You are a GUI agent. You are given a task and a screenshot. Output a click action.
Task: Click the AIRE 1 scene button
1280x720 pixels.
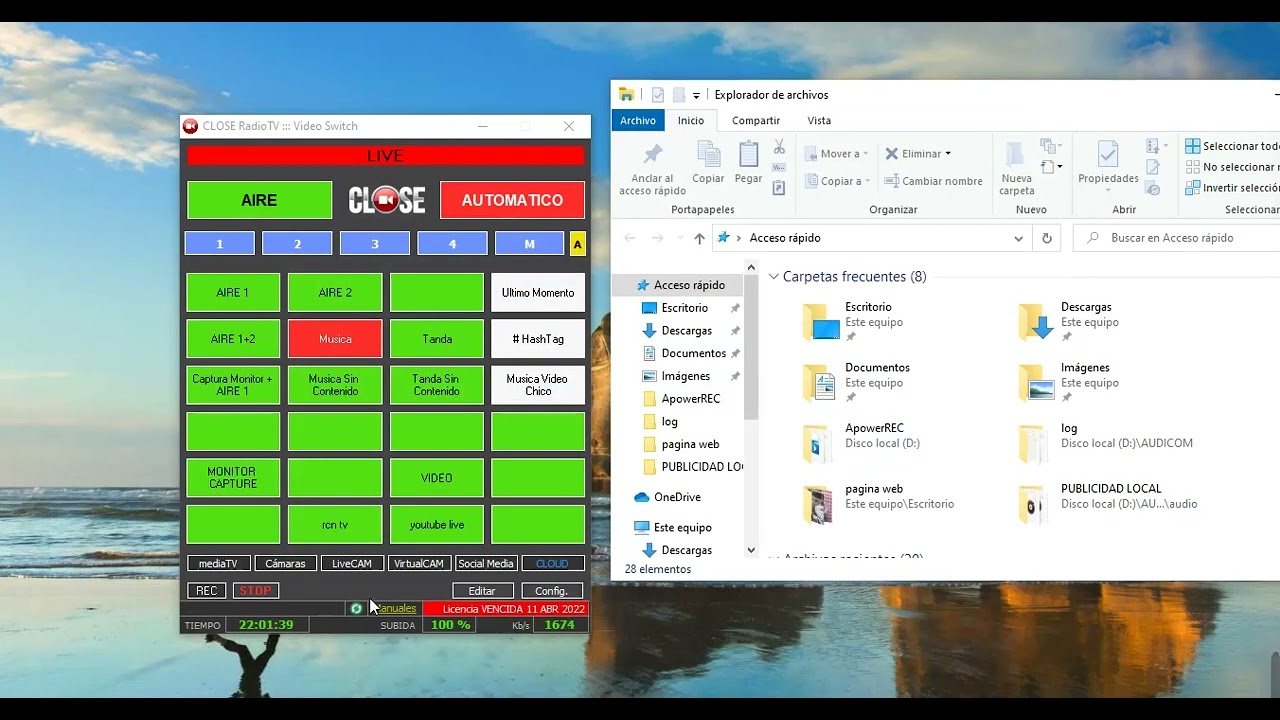point(233,293)
